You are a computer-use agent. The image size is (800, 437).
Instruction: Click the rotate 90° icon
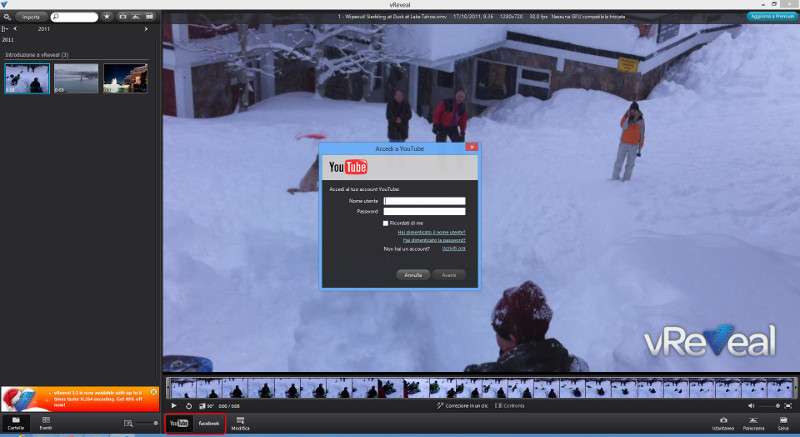click(x=188, y=406)
